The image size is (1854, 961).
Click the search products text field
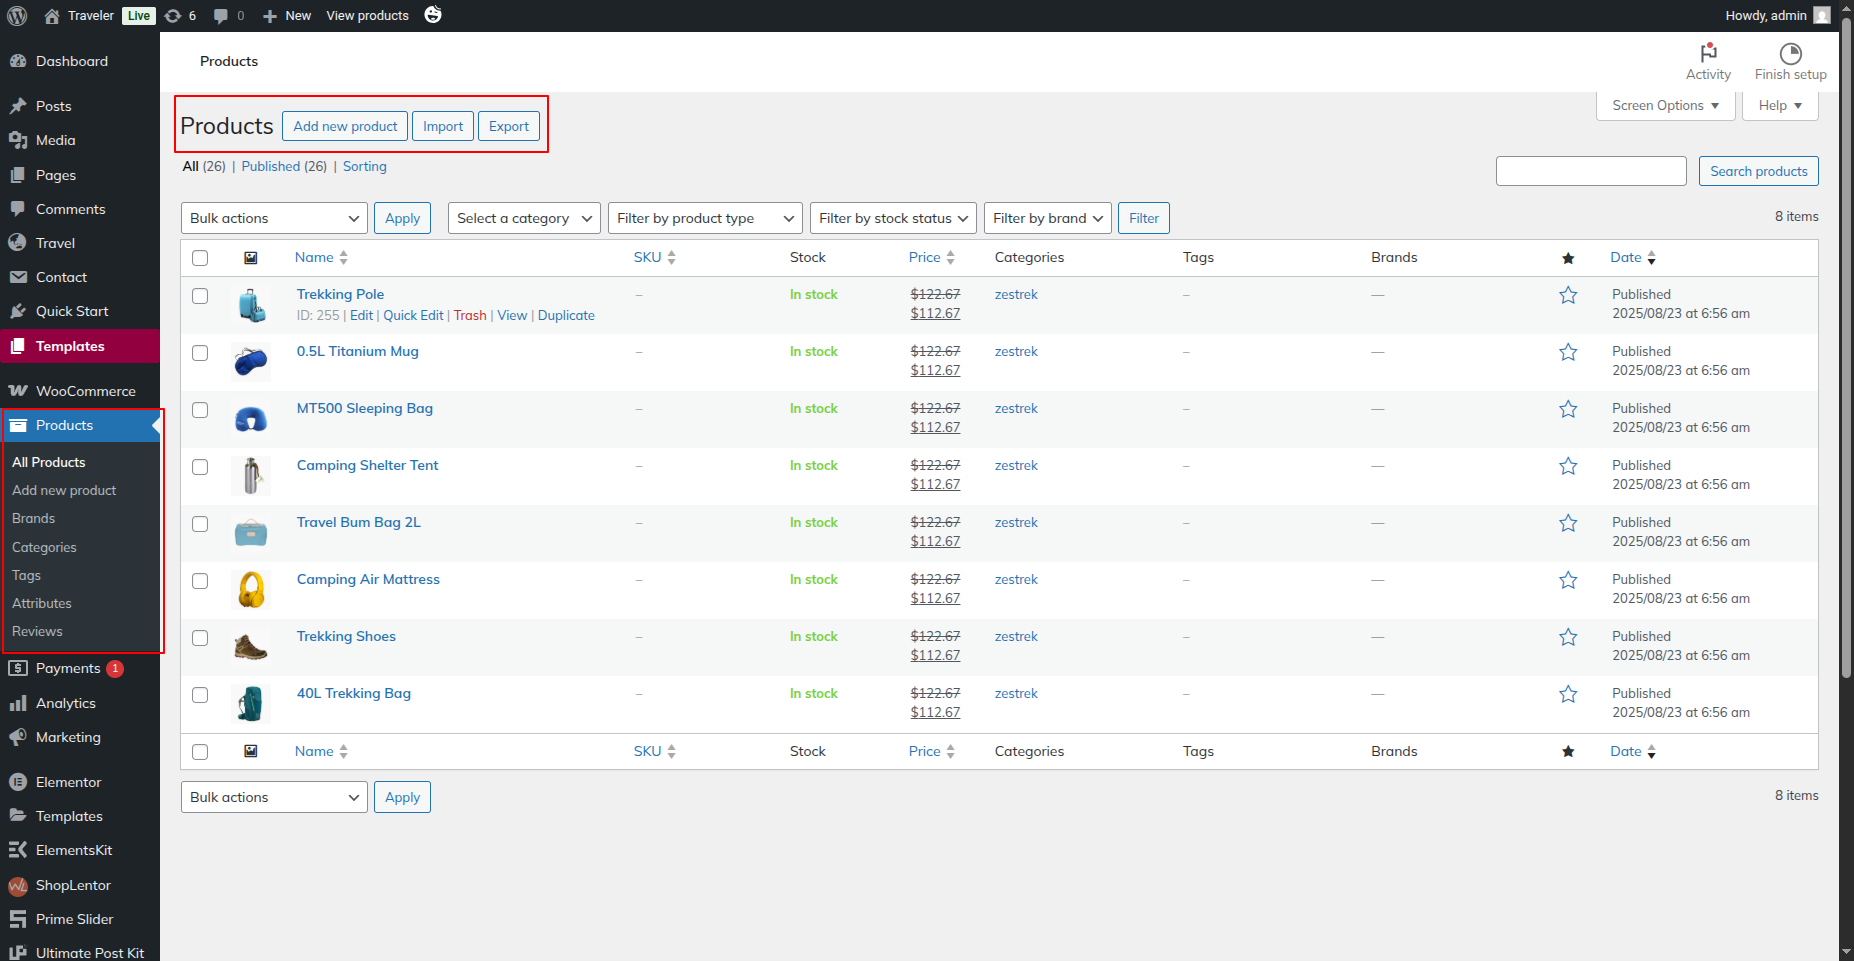pyautogui.click(x=1590, y=171)
